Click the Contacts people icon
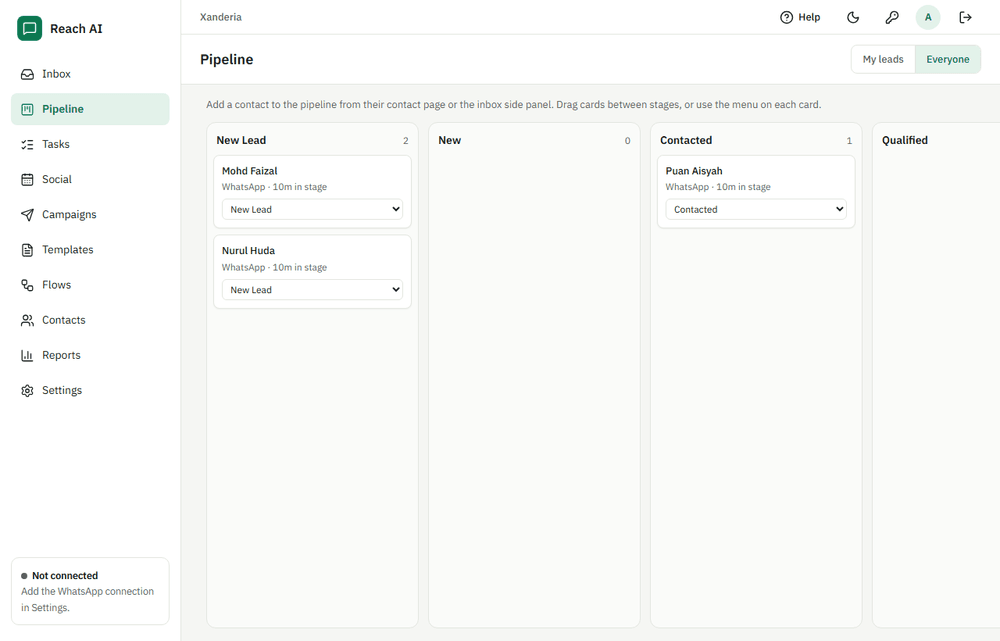The height and width of the screenshot is (641, 1000). click(27, 320)
